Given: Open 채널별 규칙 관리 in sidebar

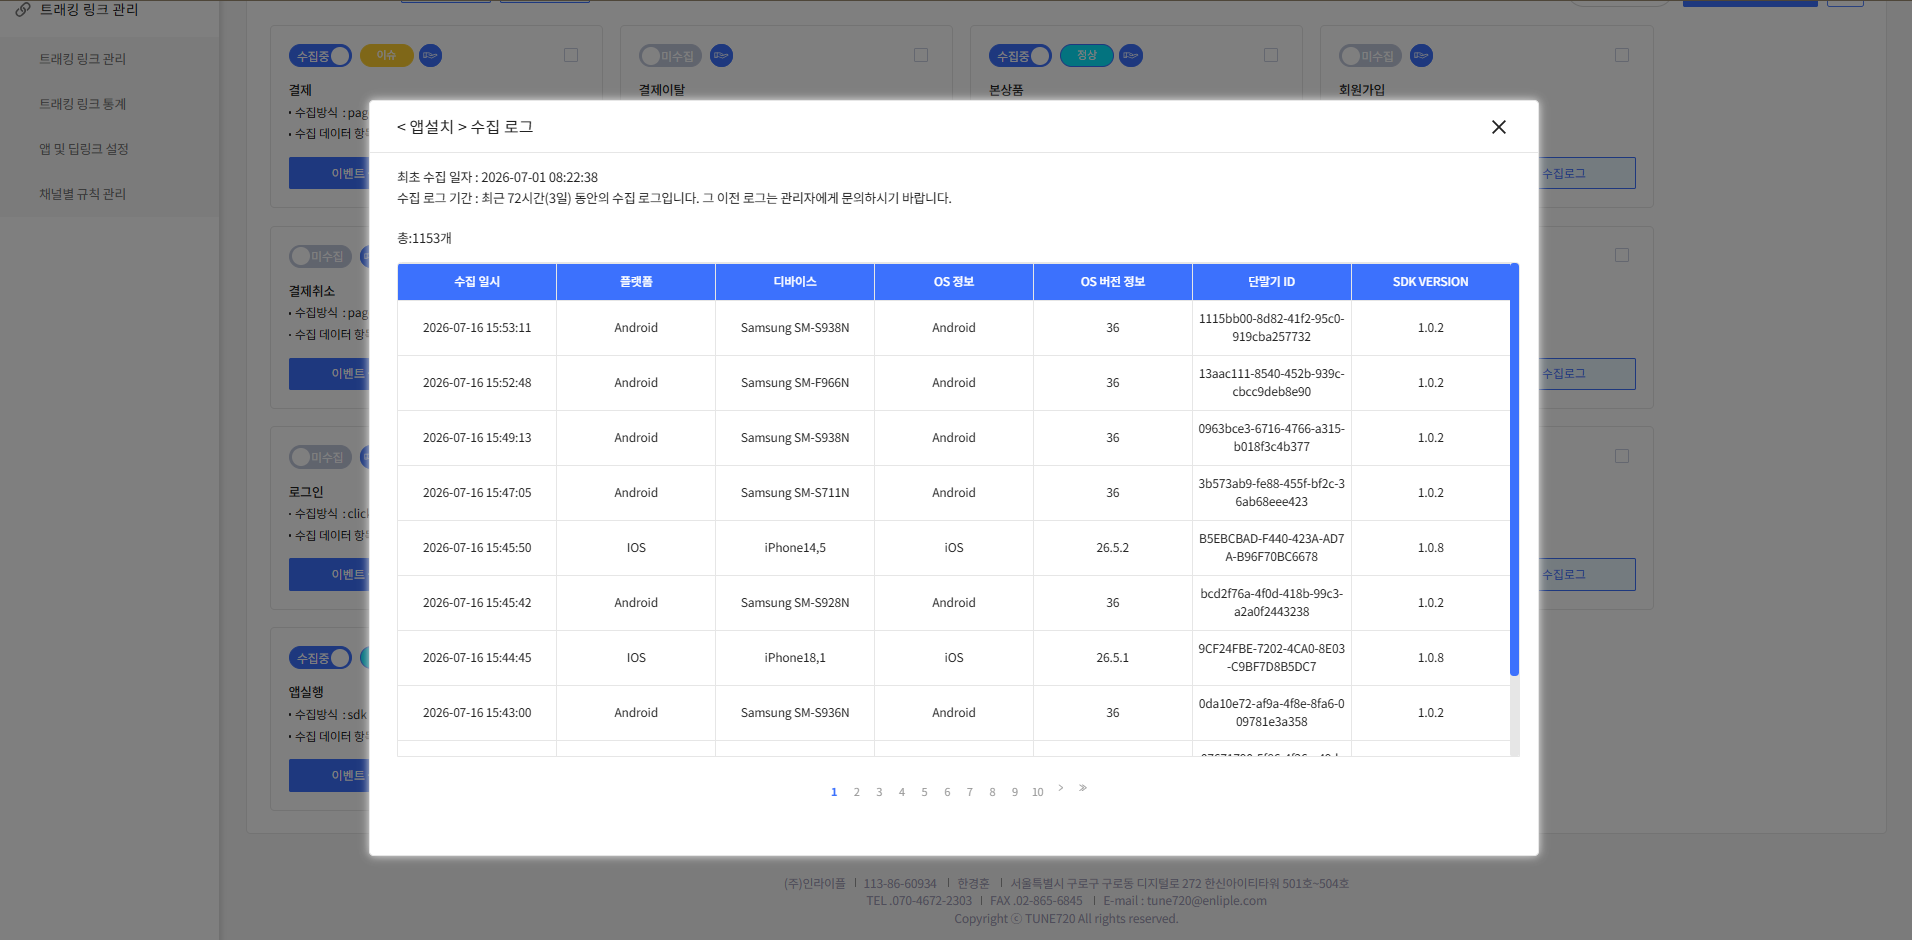Looking at the screenshot, I should 83,194.
